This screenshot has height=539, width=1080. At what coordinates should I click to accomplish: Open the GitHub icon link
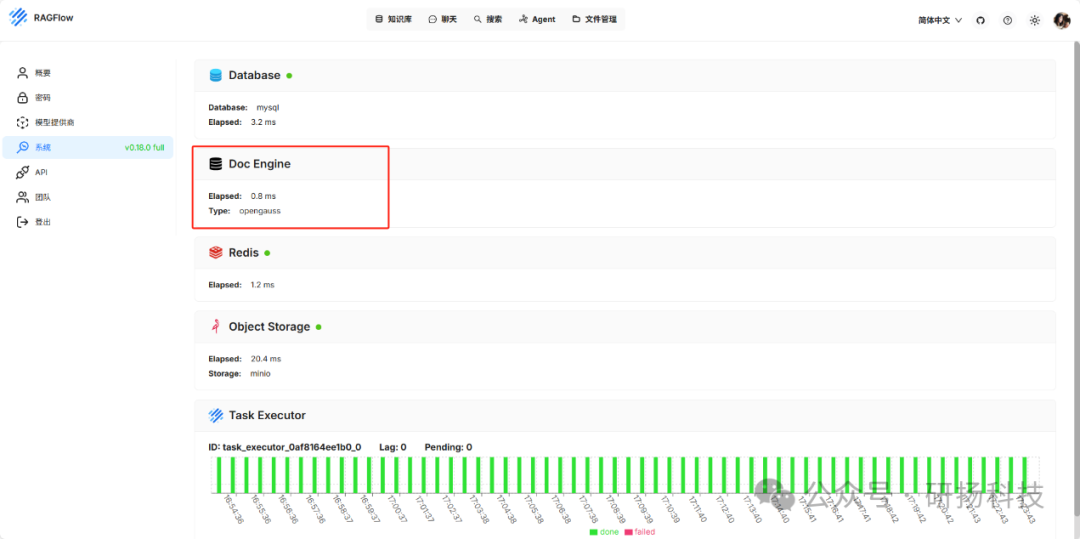(x=981, y=21)
